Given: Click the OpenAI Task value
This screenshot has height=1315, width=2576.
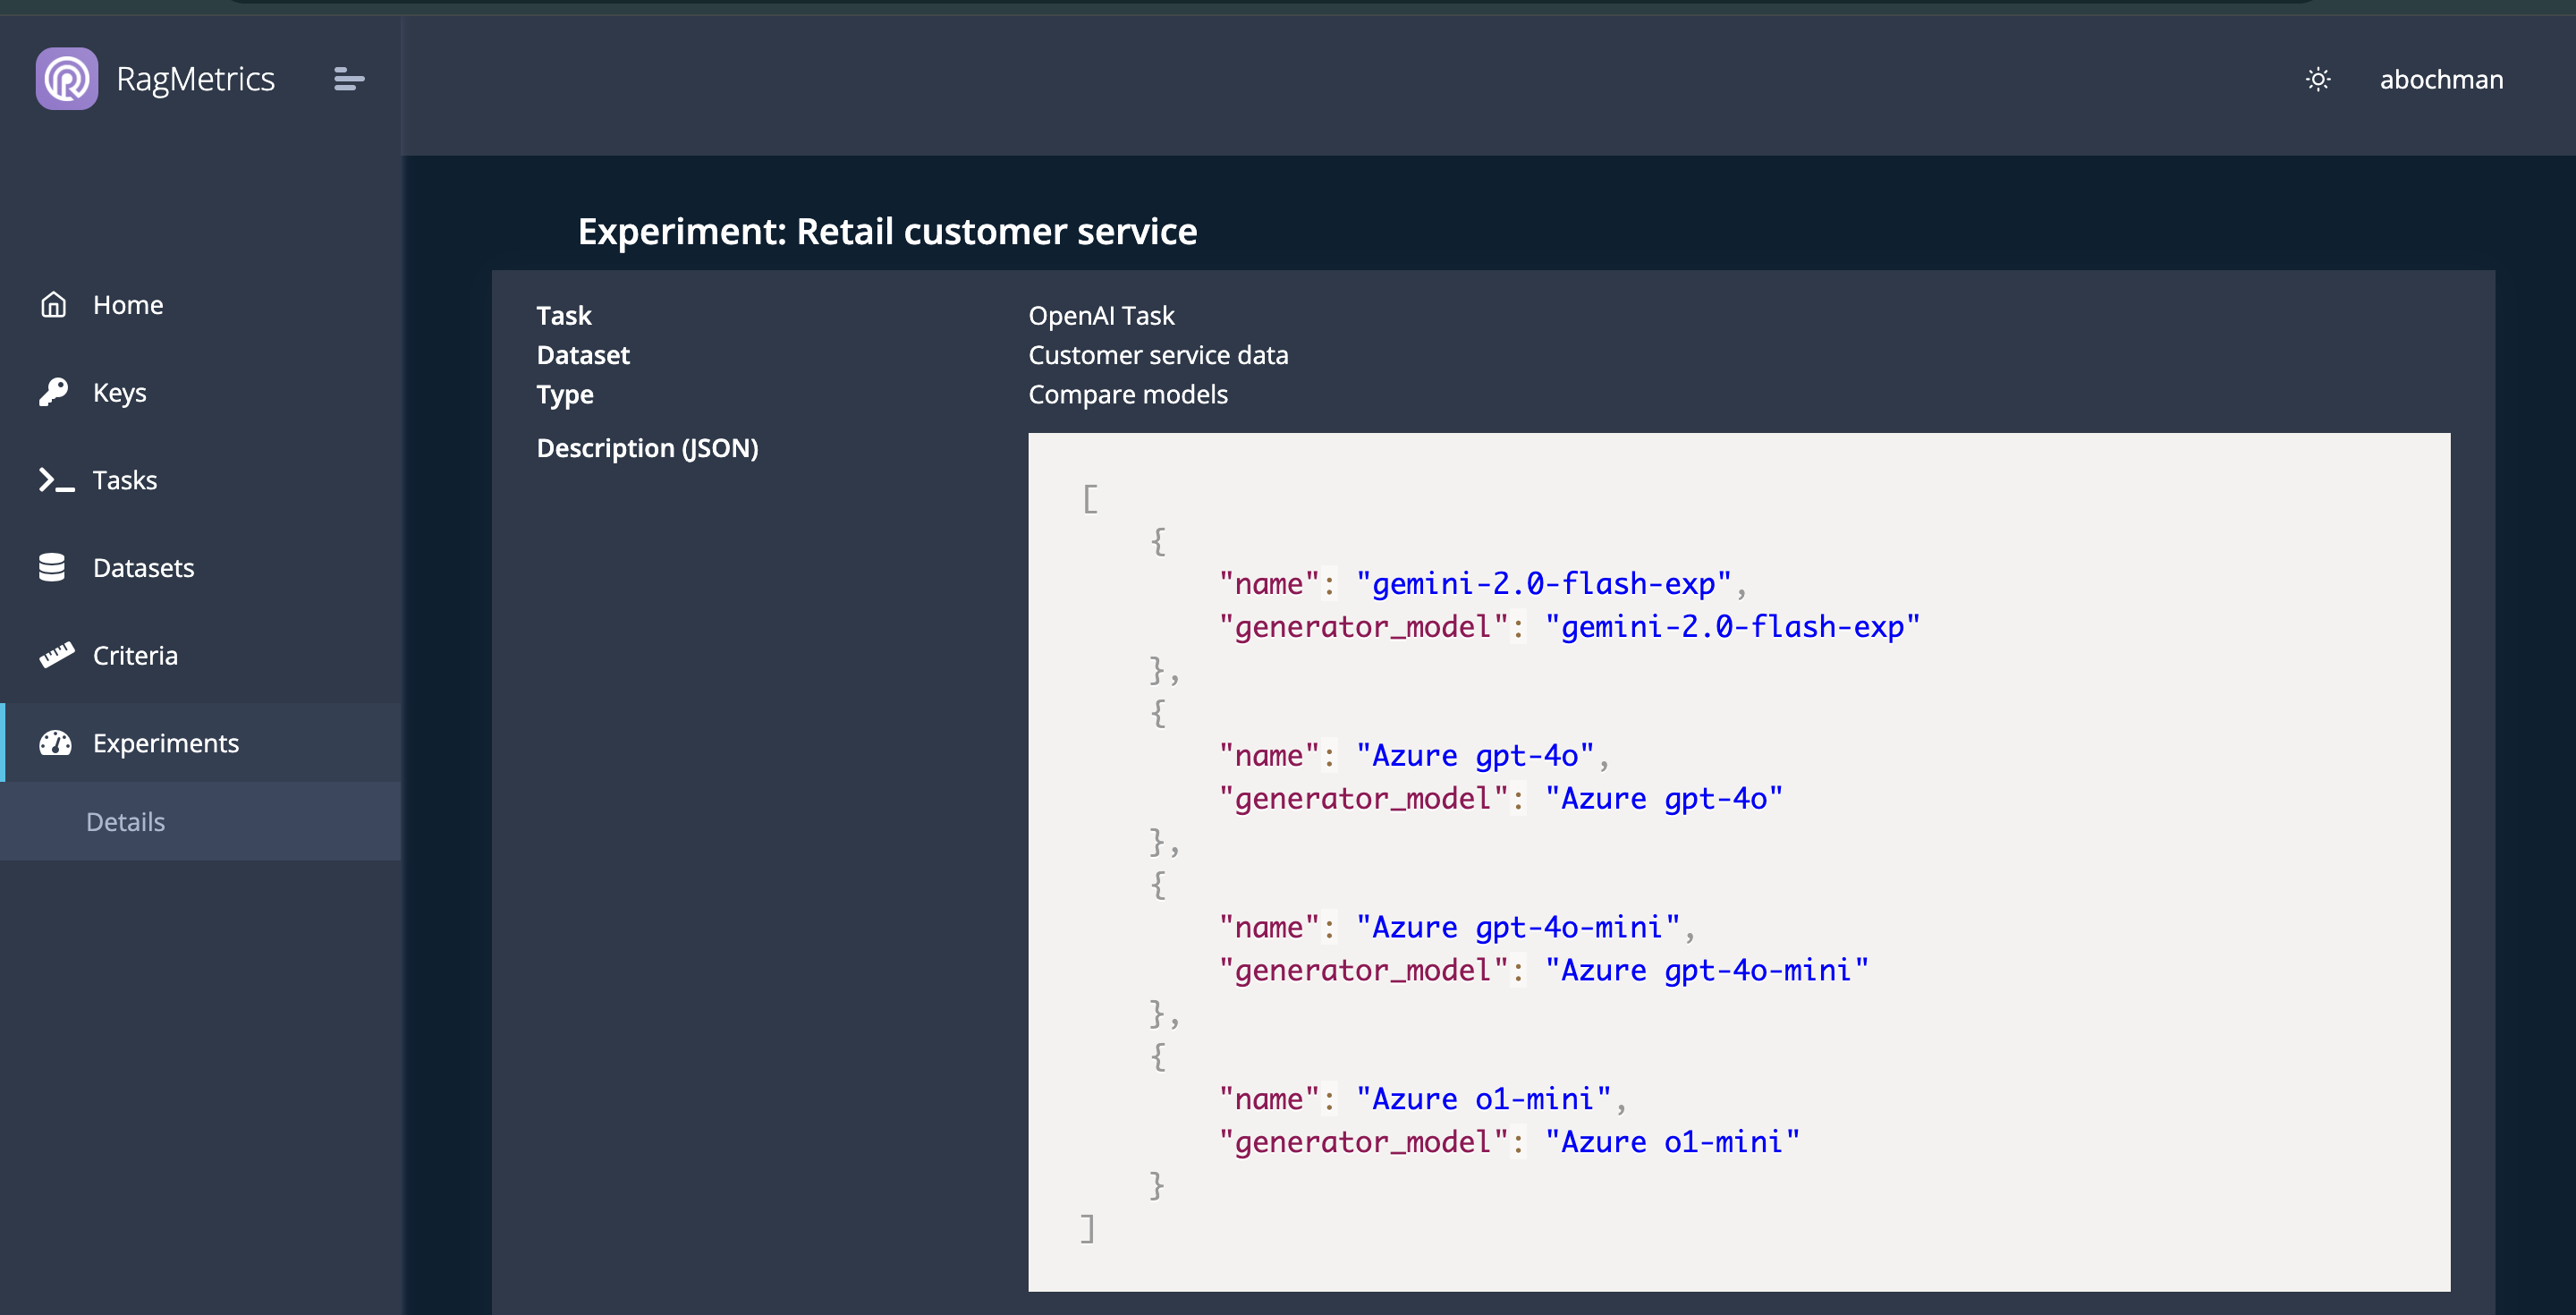Looking at the screenshot, I should click(x=1101, y=315).
